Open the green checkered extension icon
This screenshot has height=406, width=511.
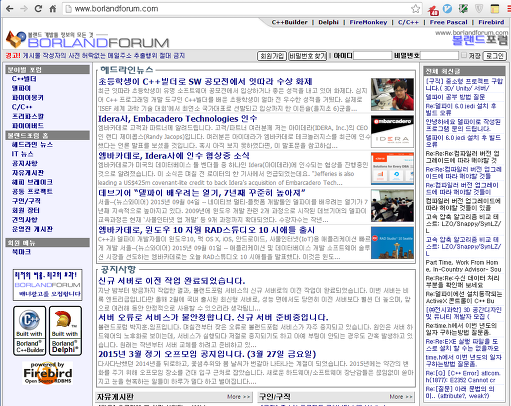pyautogui.click(x=463, y=8)
